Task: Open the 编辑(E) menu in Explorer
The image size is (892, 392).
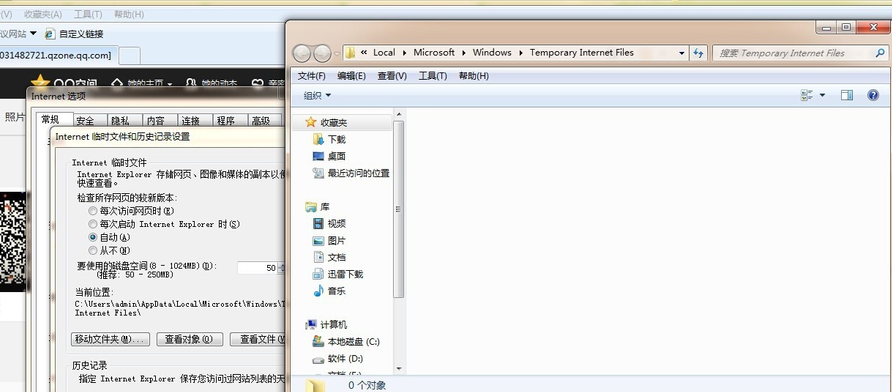Action: point(351,76)
